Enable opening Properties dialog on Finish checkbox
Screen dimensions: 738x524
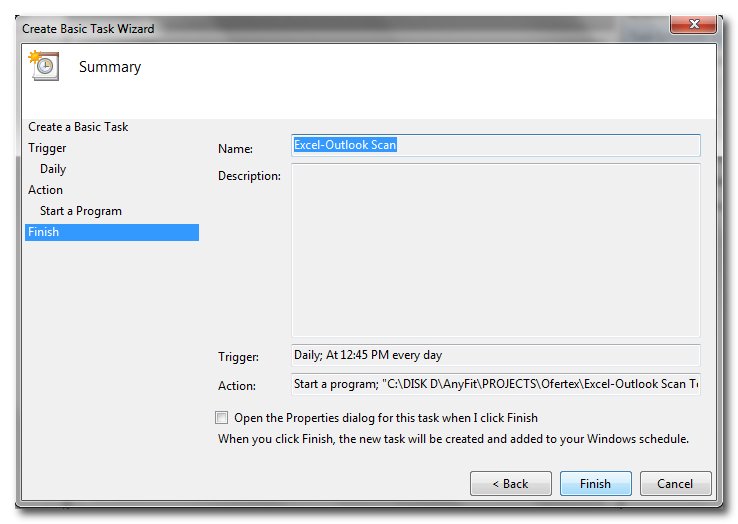pyautogui.click(x=221, y=418)
